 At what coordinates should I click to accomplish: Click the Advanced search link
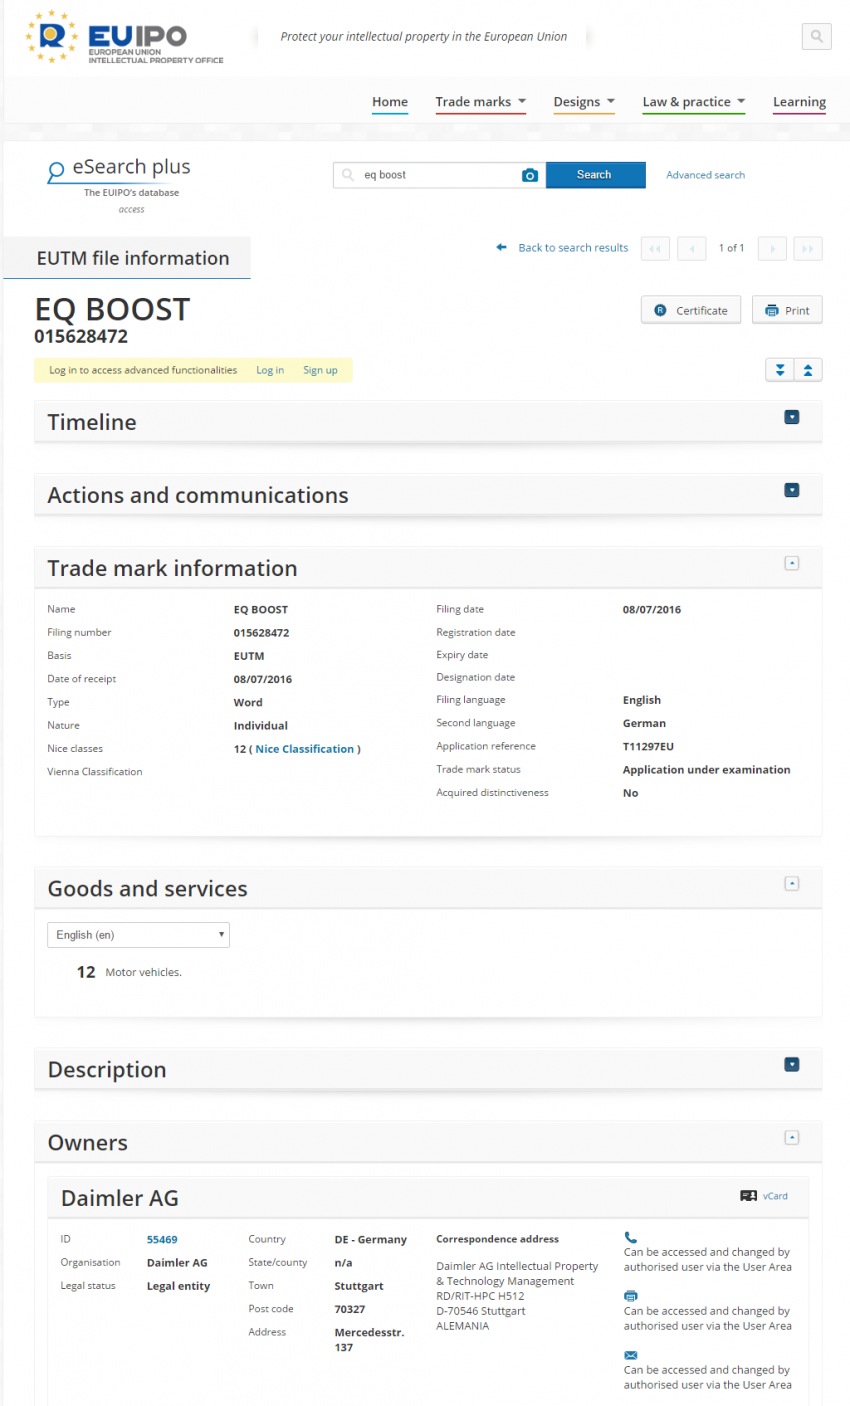(705, 174)
